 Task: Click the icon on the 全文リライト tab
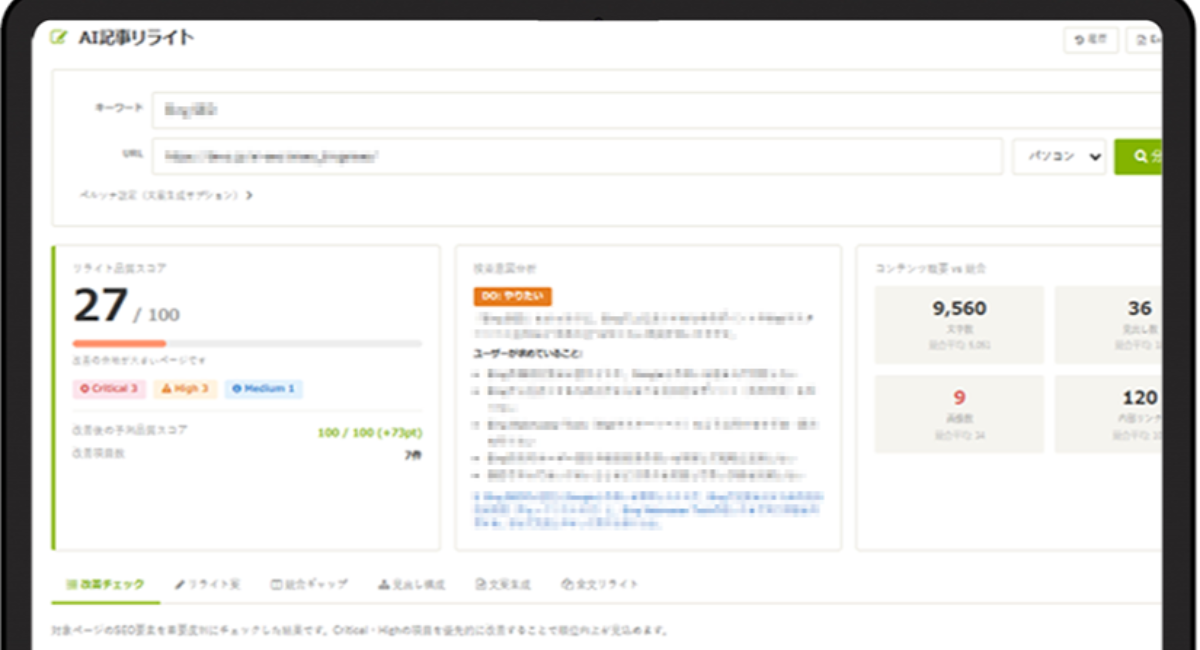[x=567, y=584]
